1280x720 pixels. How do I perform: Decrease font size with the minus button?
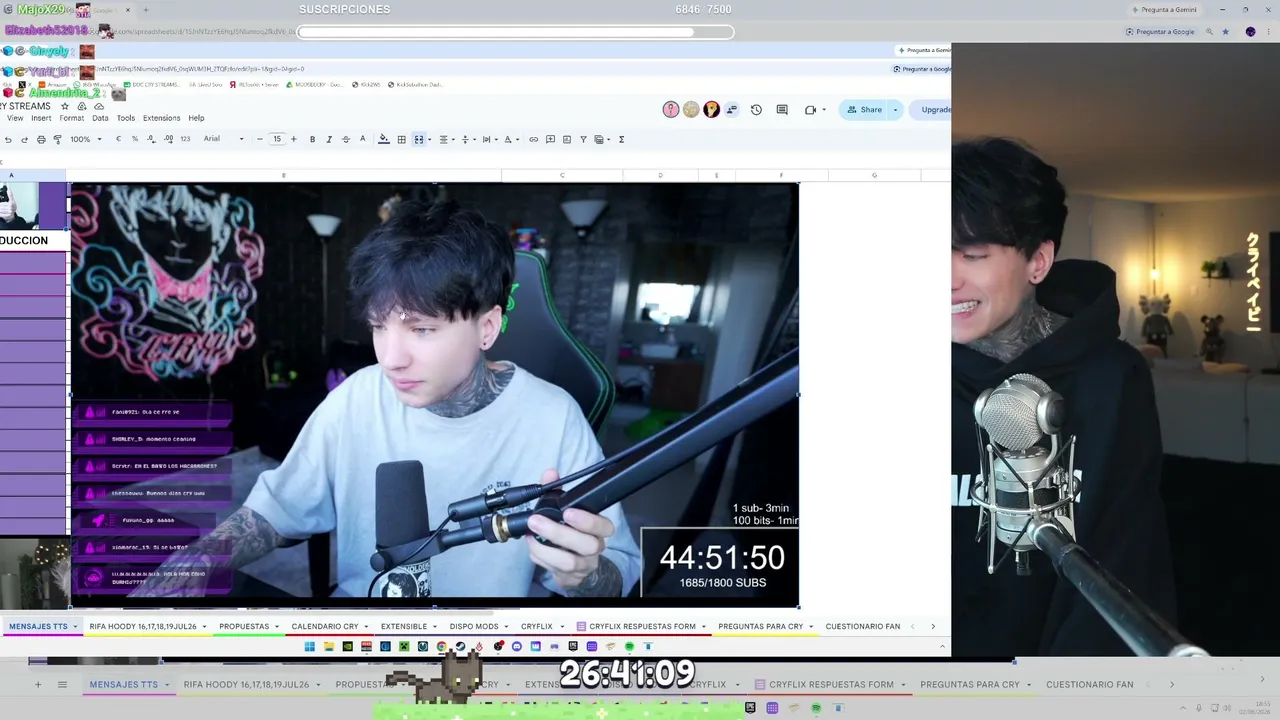click(260, 139)
